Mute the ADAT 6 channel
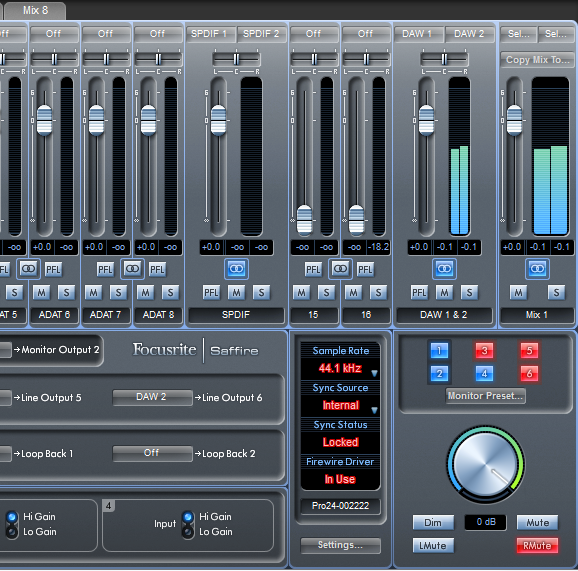The width and height of the screenshot is (578, 571). click(42, 293)
